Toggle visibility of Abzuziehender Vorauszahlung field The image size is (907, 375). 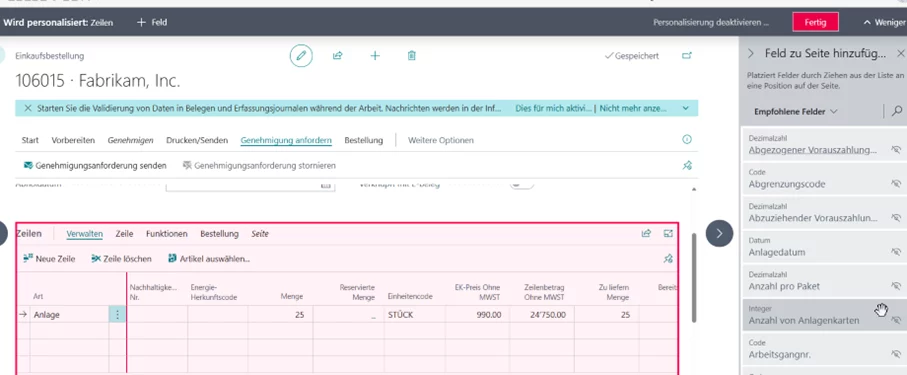point(896,218)
